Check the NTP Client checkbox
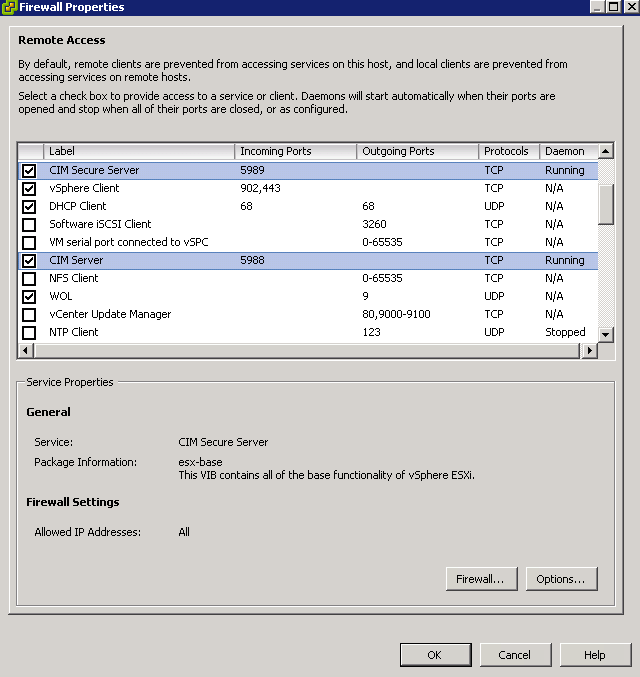 [29, 333]
